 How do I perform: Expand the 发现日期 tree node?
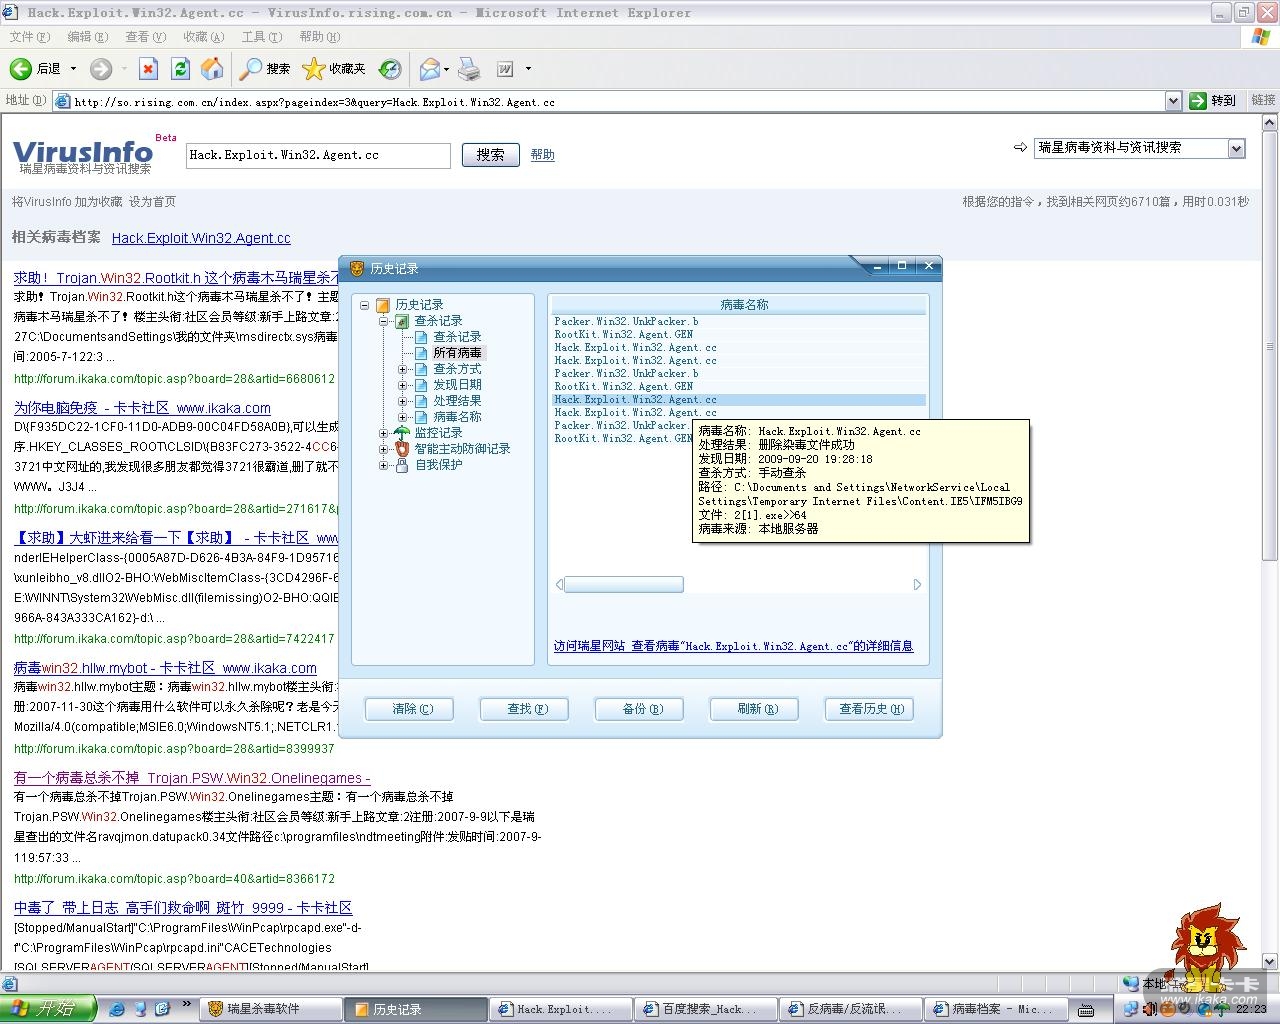coord(403,385)
